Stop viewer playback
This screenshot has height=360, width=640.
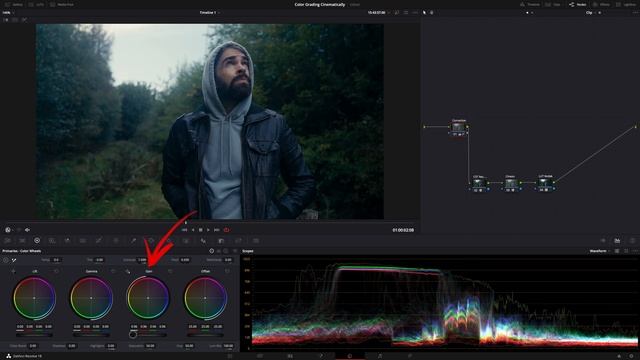tap(200, 230)
